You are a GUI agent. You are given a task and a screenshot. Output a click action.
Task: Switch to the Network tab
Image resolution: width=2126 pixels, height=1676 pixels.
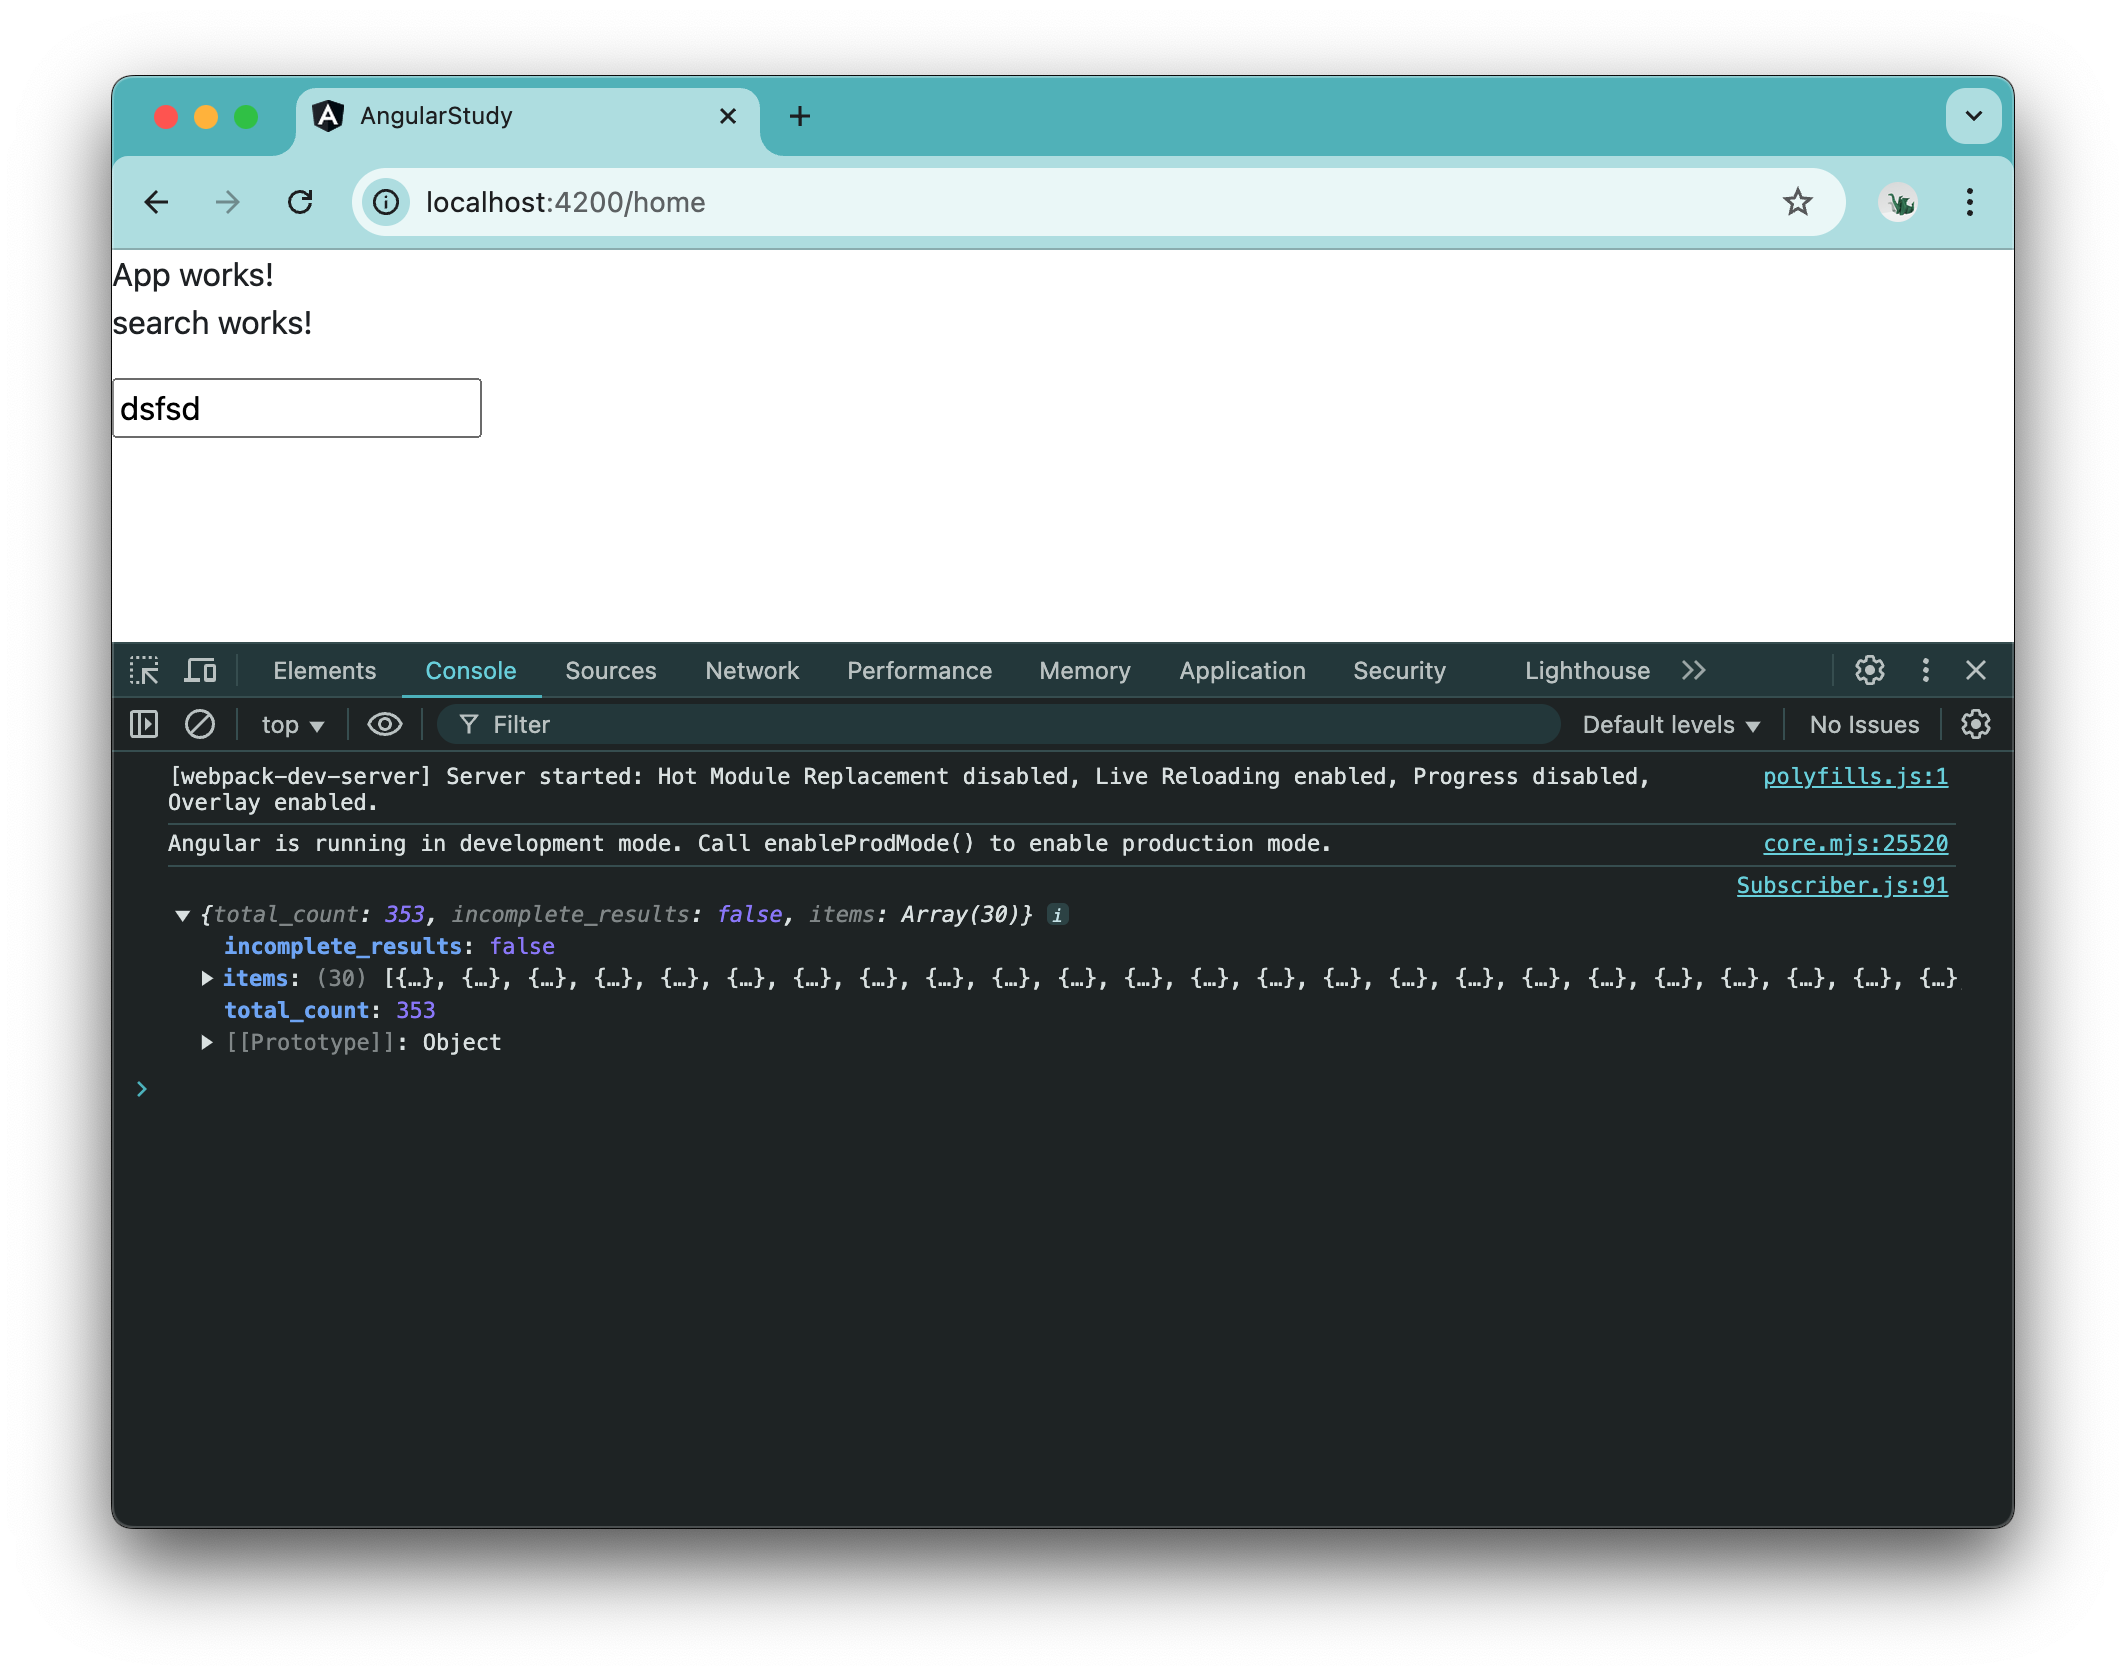tap(752, 670)
